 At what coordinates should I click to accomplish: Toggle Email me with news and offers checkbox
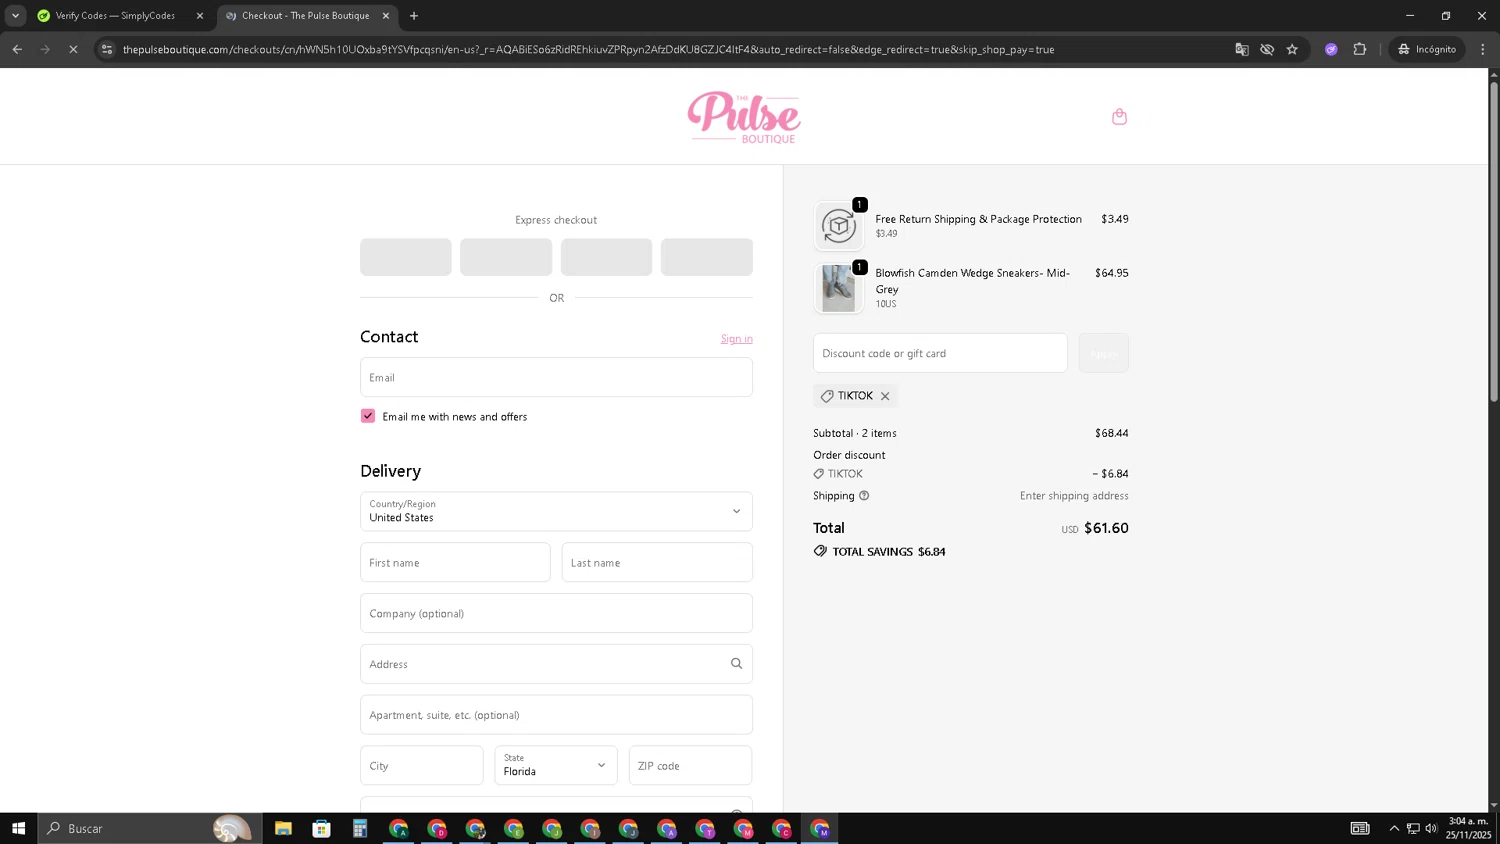coord(368,416)
